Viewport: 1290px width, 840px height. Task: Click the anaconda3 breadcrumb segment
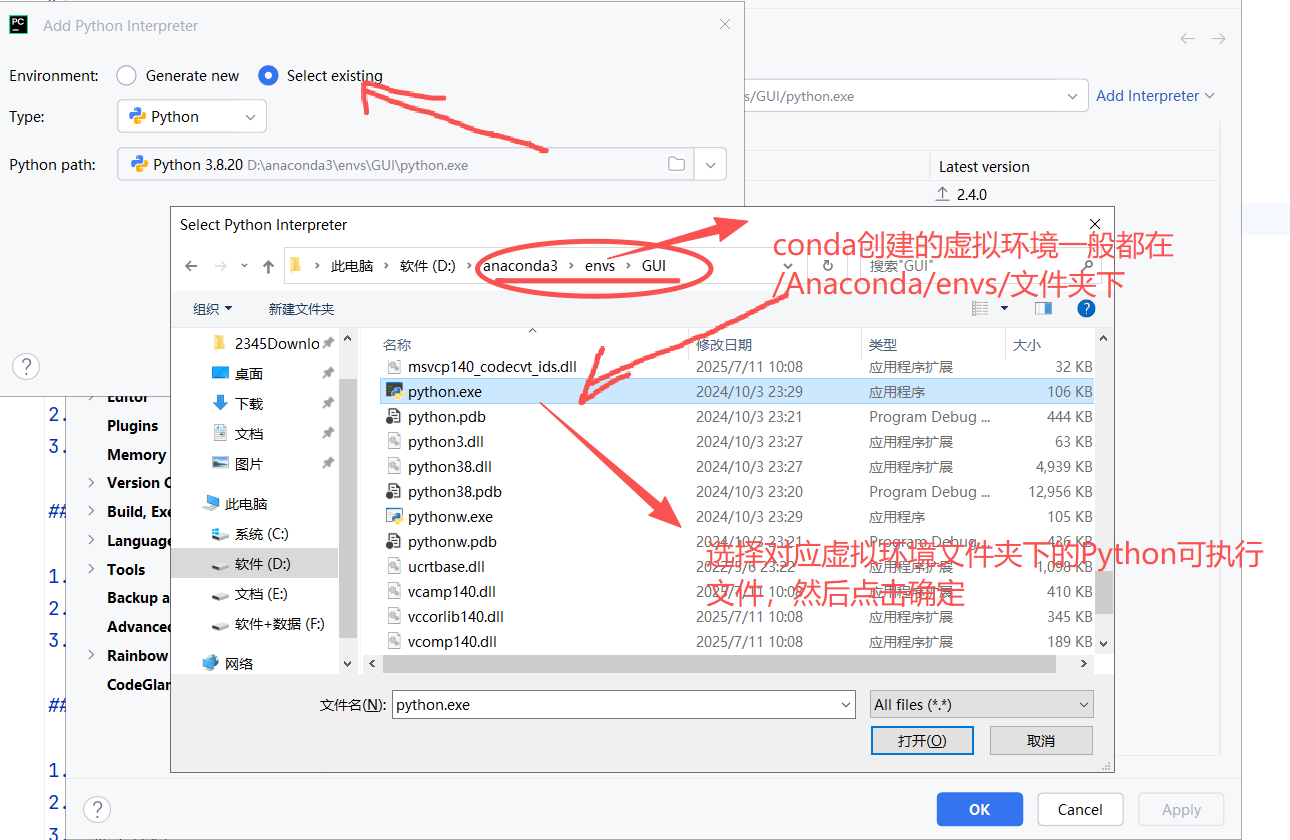520,265
